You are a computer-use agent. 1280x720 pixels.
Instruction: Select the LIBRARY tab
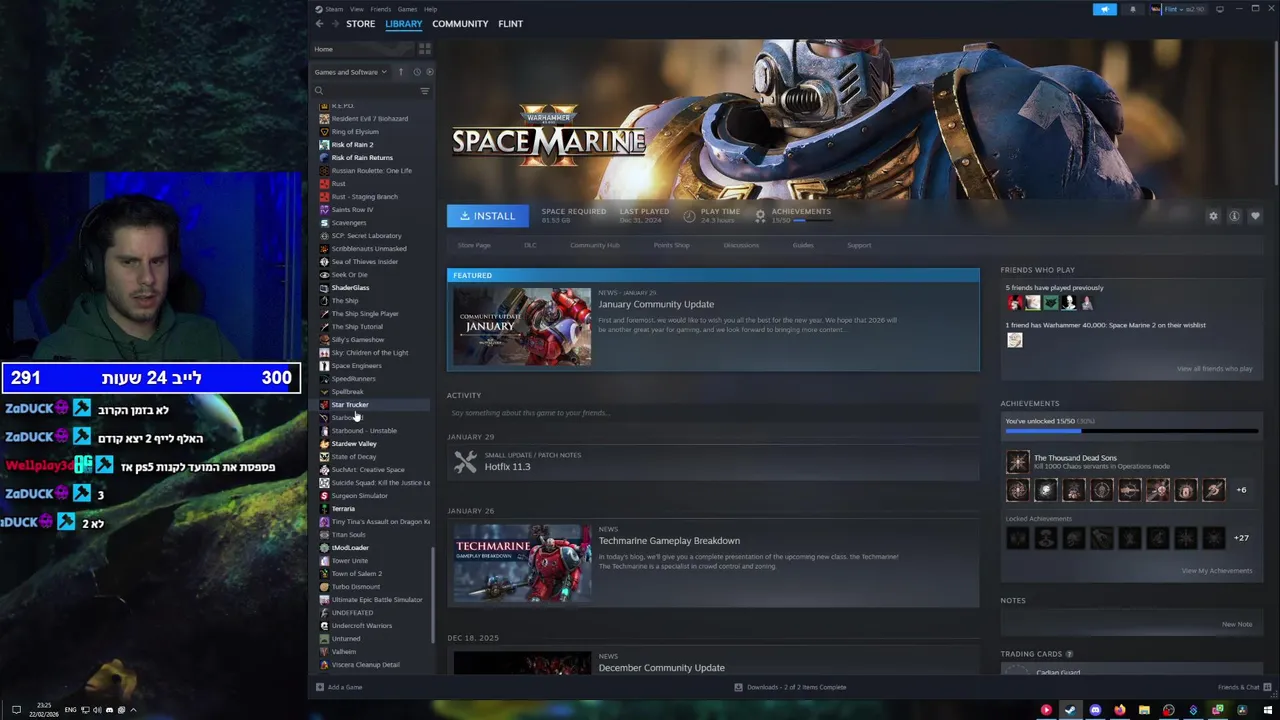pyautogui.click(x=404, y=24)
